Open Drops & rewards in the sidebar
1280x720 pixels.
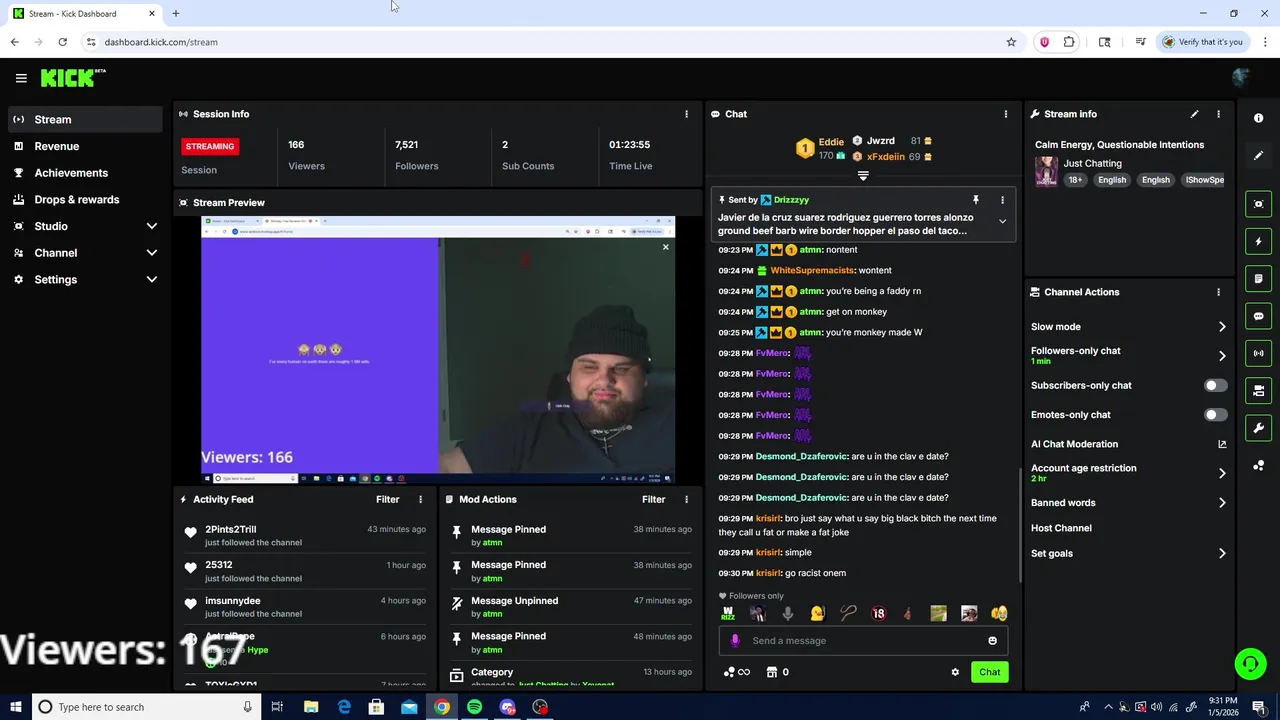point(84,199)
